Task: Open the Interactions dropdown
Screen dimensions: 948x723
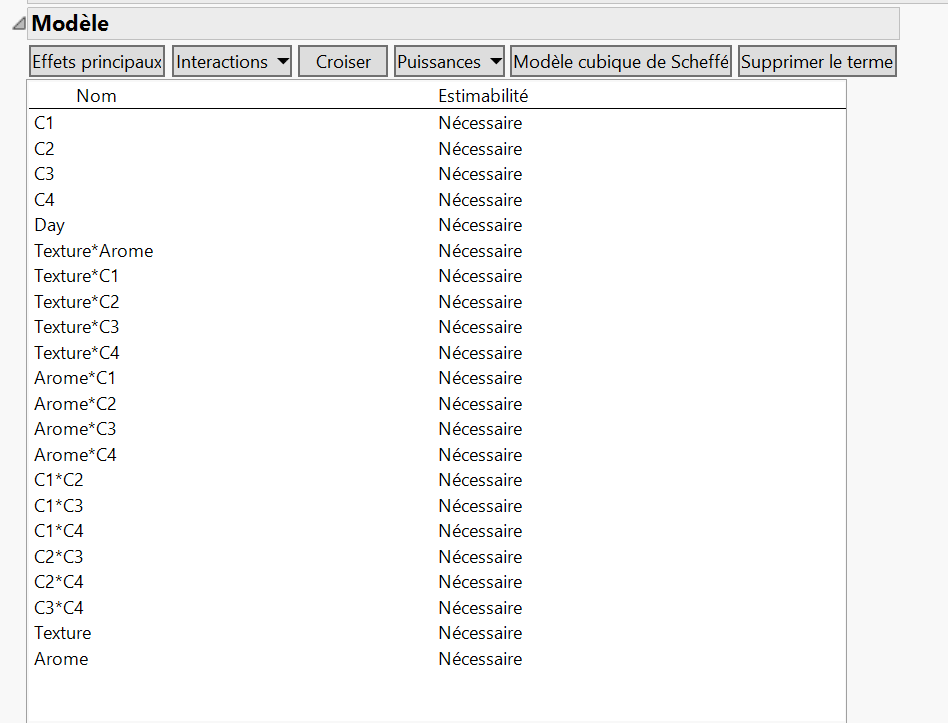Action: coord(231,61)
